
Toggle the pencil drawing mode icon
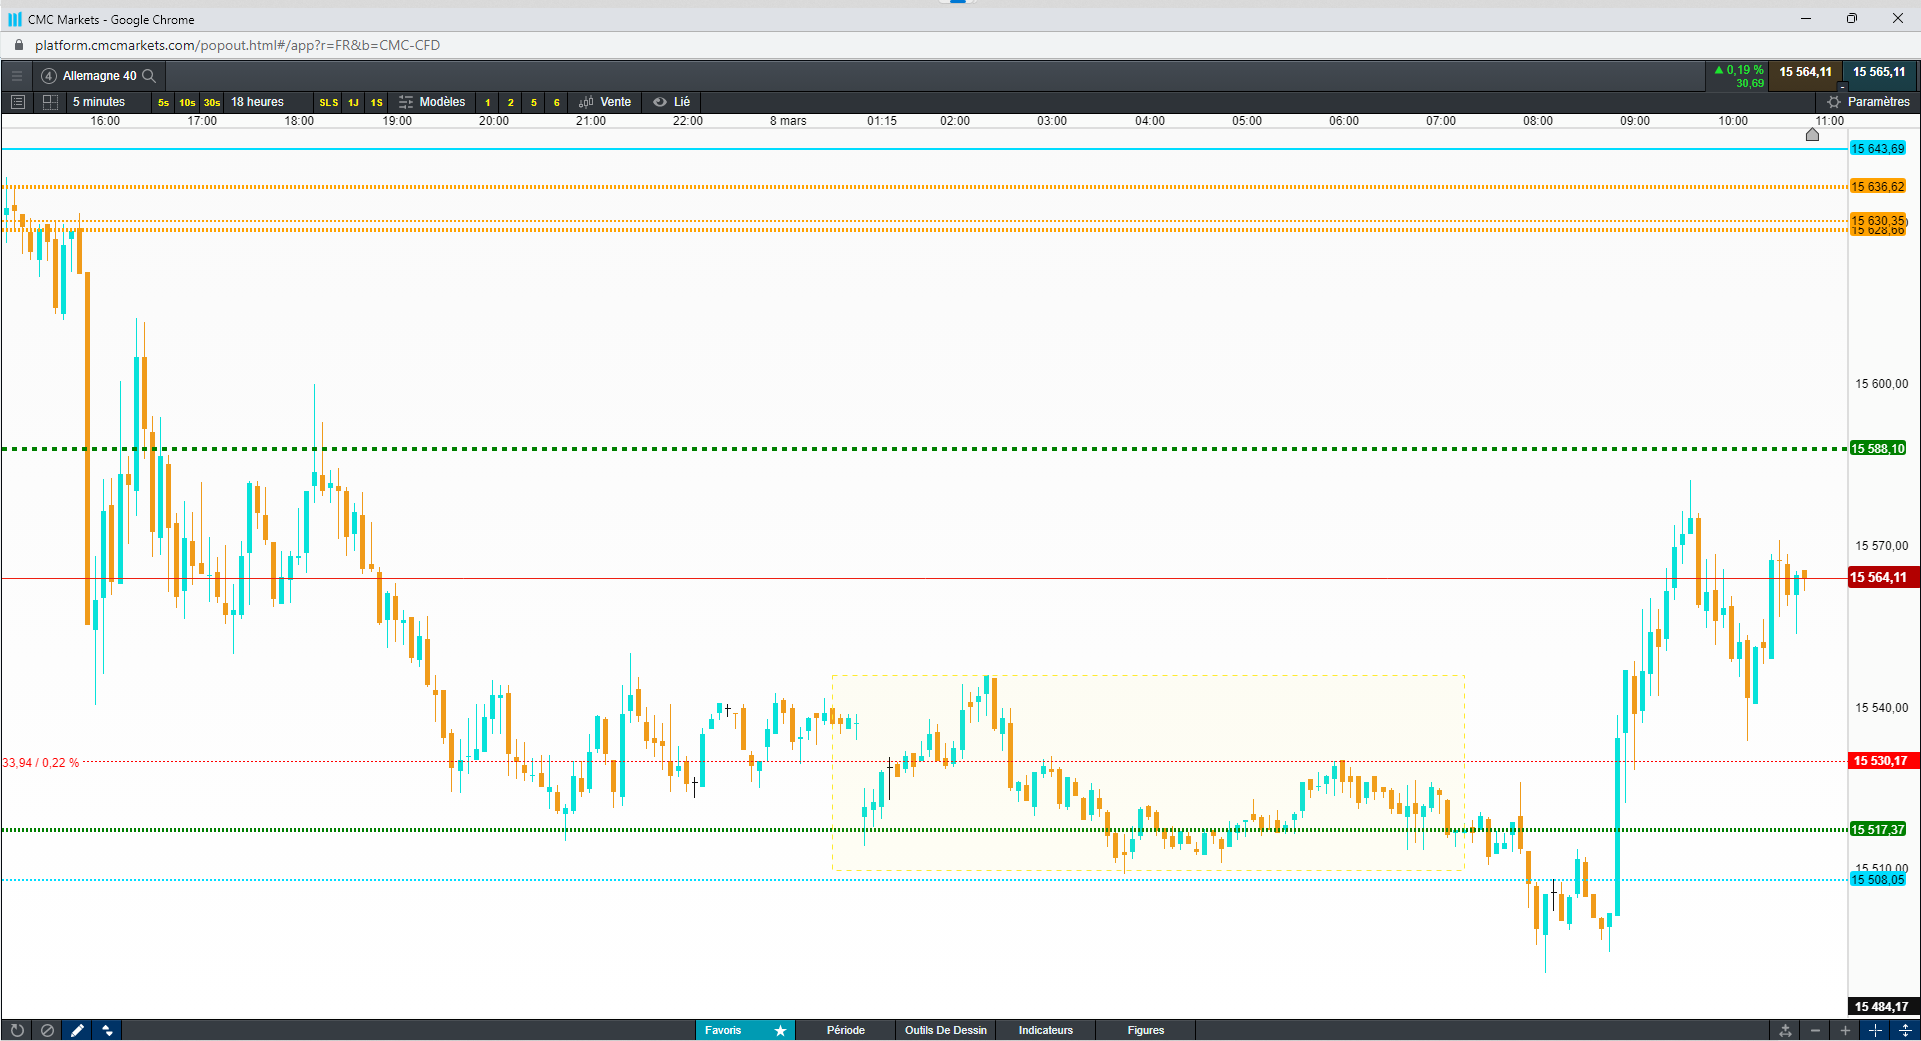click(77, 1030)
